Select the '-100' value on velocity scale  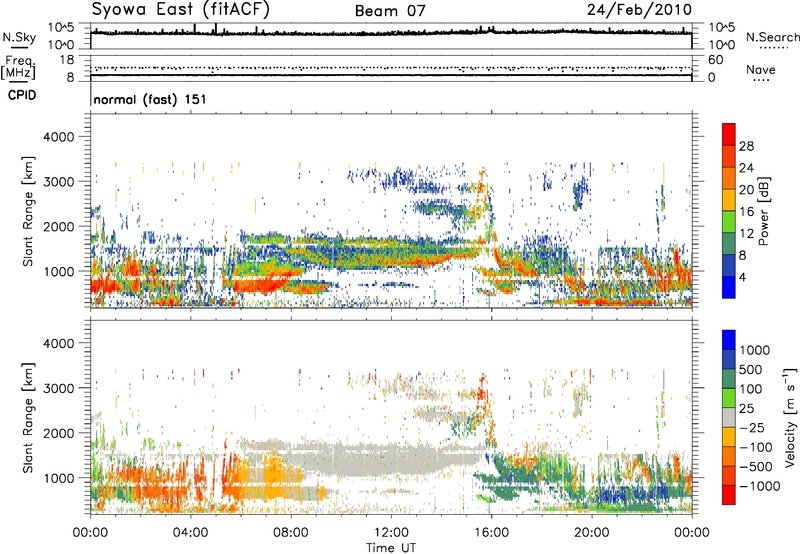coord(755,447)
